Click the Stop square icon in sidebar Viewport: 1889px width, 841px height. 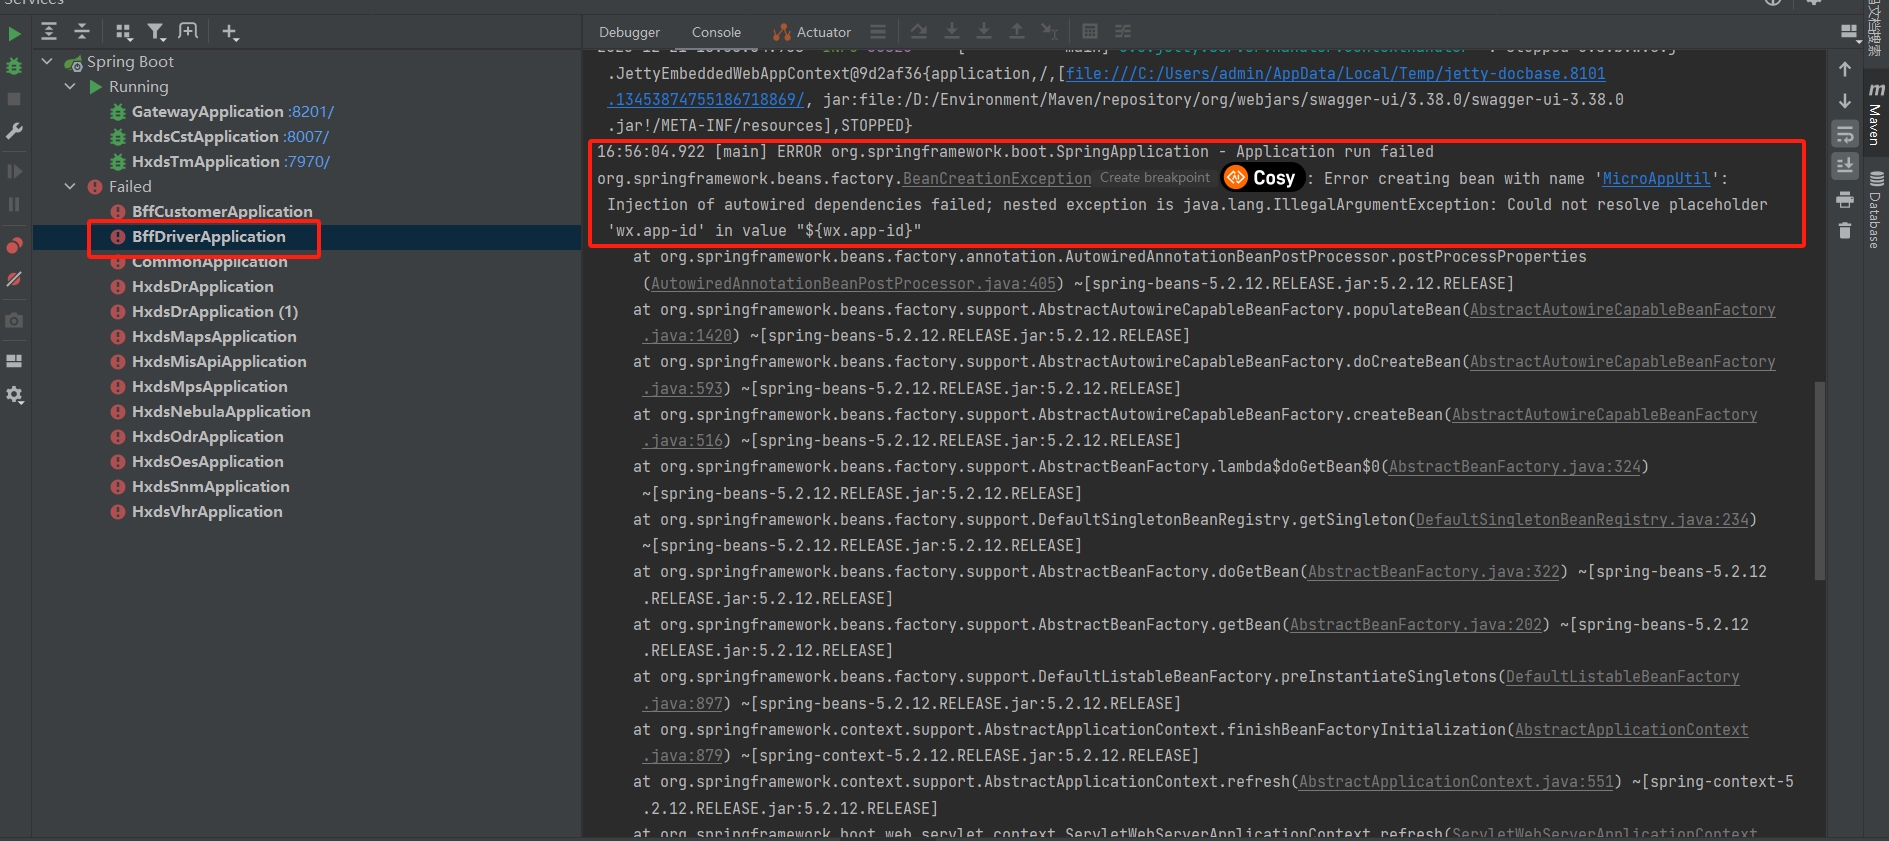[14, 99]
